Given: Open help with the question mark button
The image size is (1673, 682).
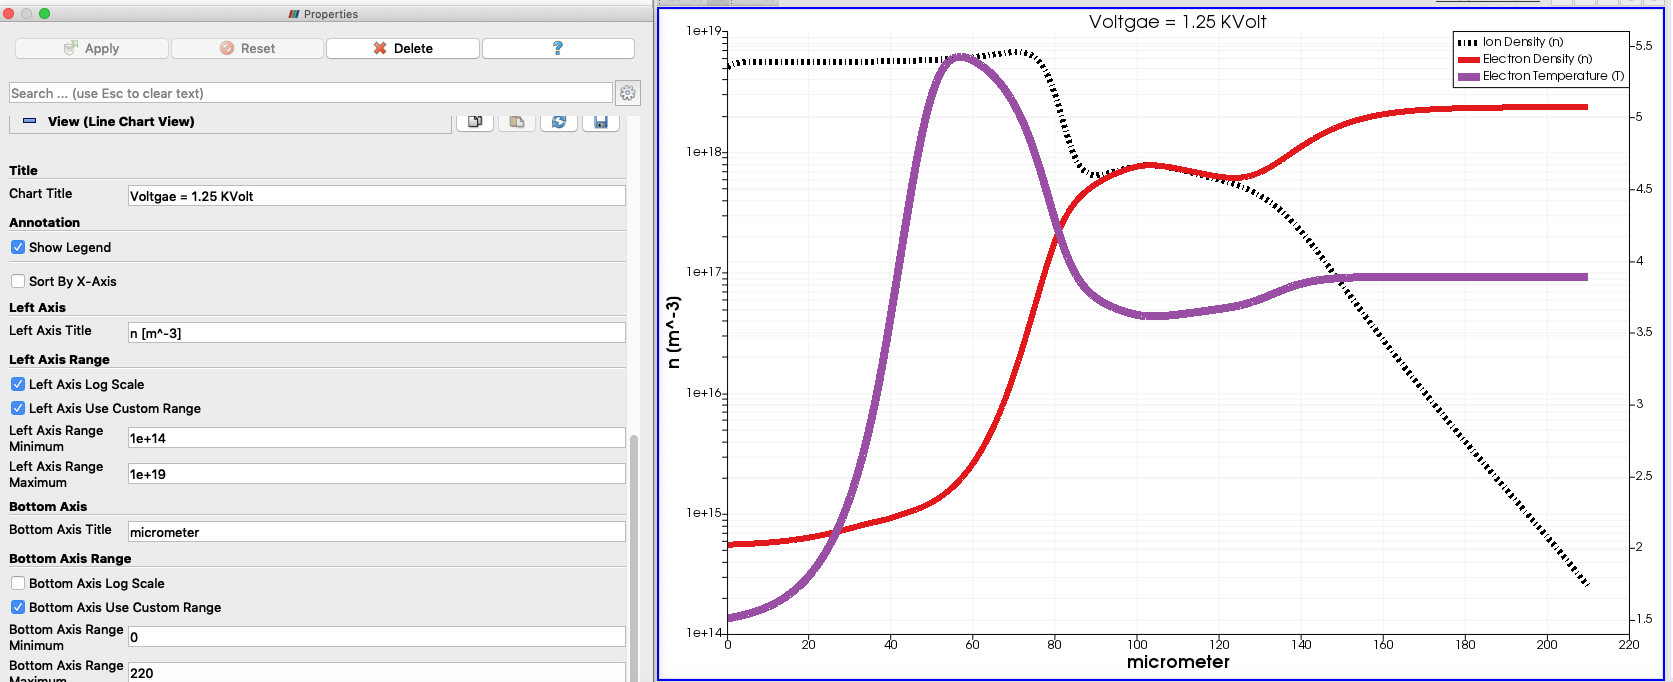Looking at the screenshot, I should click(558, 48).
